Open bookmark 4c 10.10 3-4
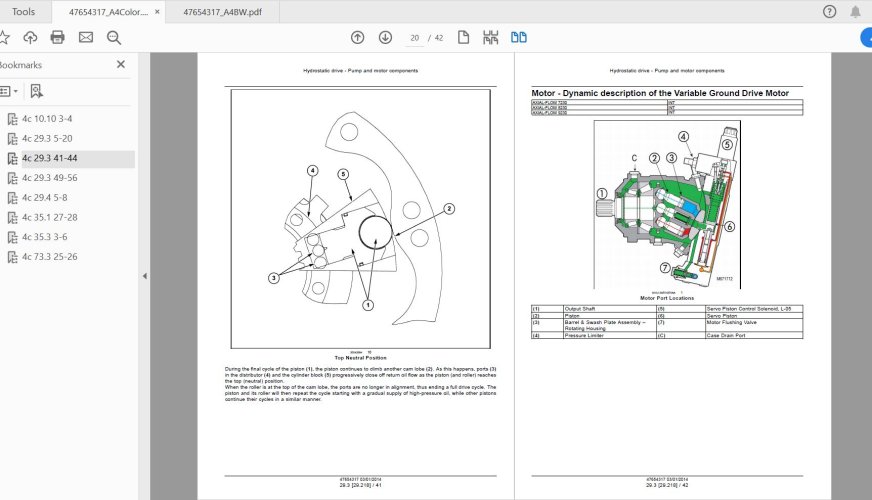Viewport: 872px width, 500px height. pyautogui.click(x=47, y=118)
